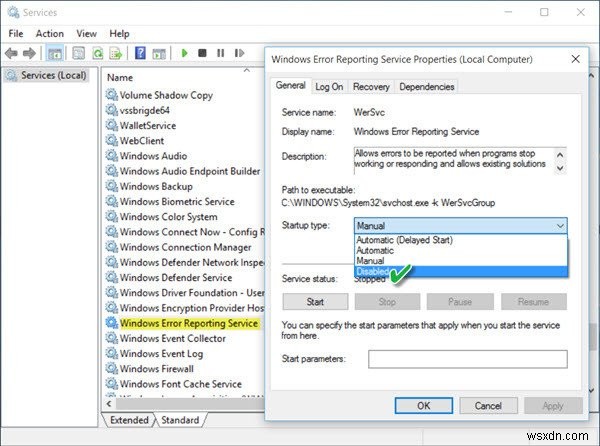Open the Action menu

coord(50,34)
